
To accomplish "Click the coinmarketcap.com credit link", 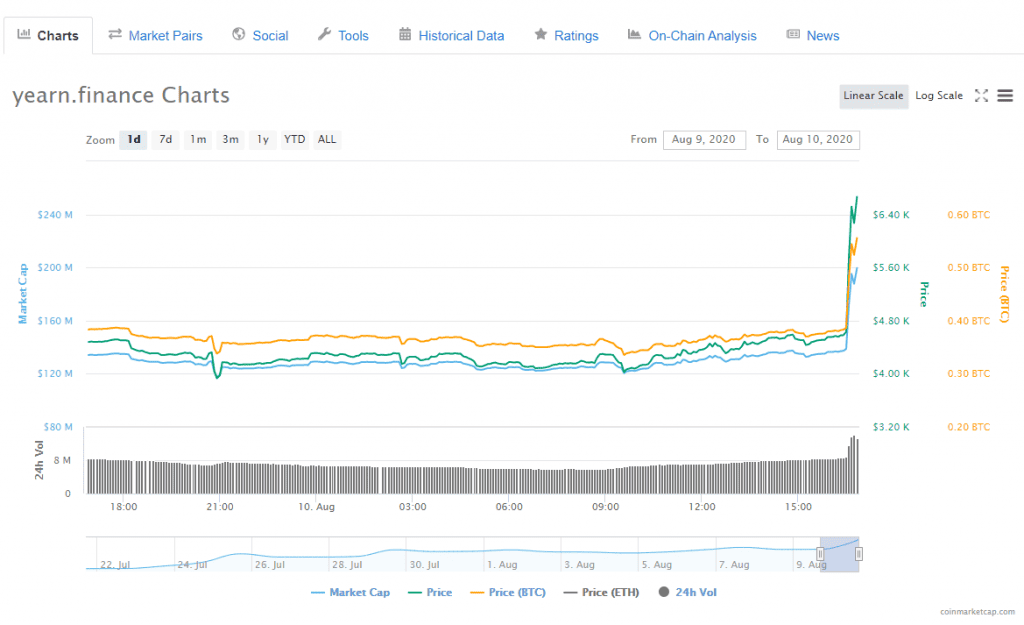I will coord(978,612).
